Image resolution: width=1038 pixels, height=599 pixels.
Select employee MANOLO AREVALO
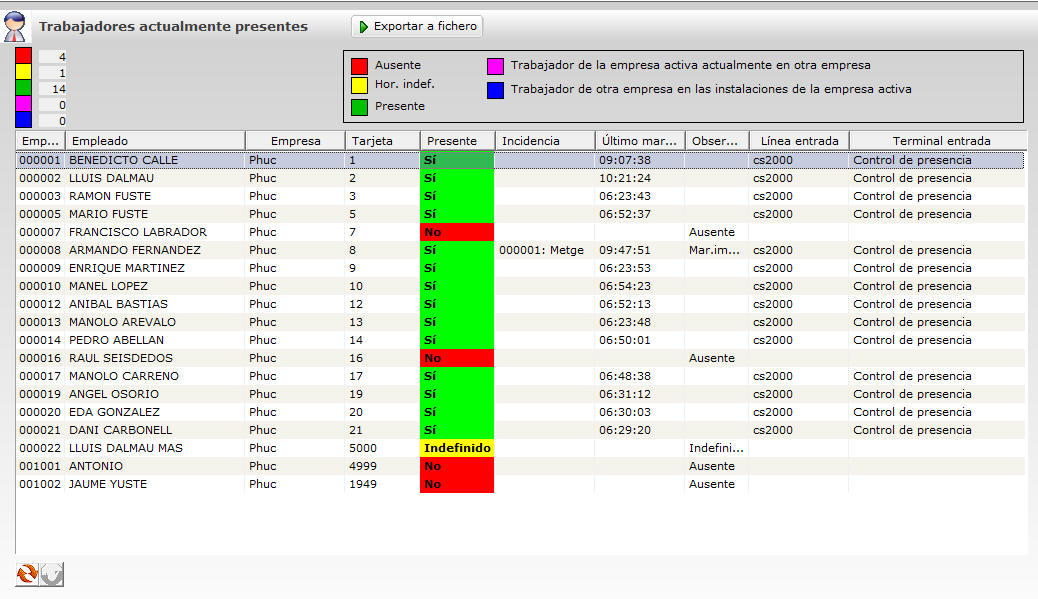[x=122, y=322]
